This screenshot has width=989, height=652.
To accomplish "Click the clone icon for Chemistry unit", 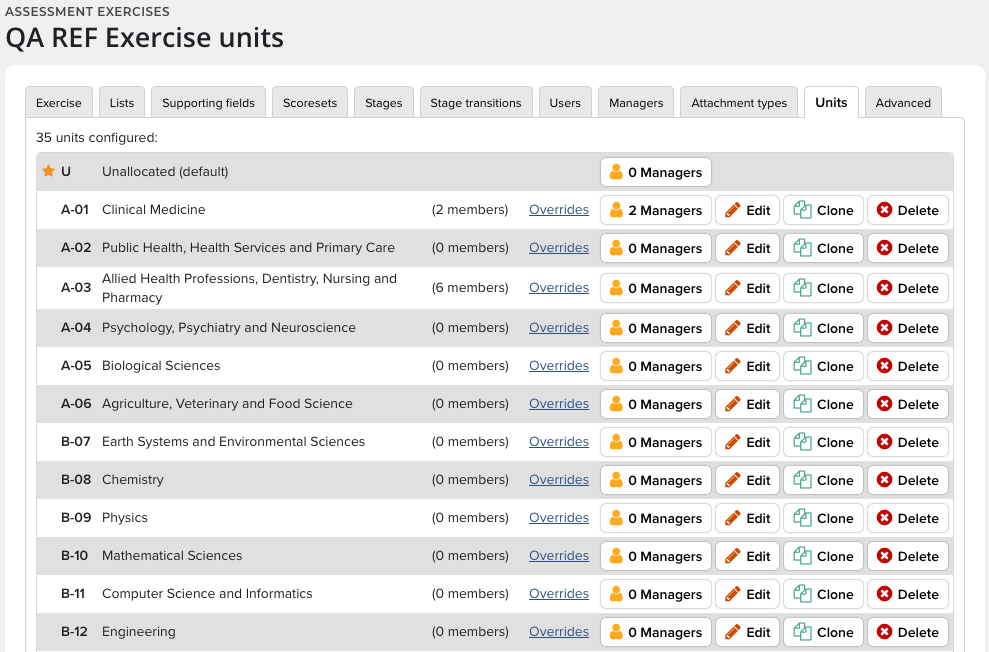I will tap(802, 480).
